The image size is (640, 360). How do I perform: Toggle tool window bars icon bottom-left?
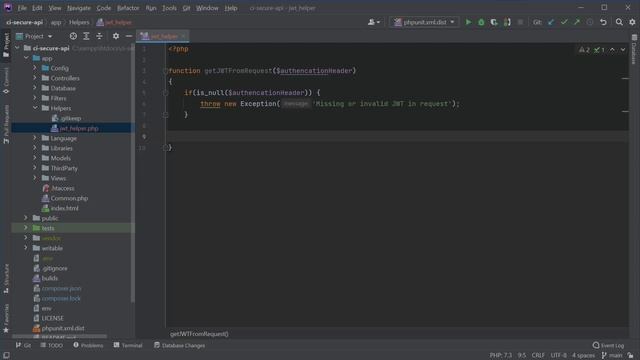point(6,356)
